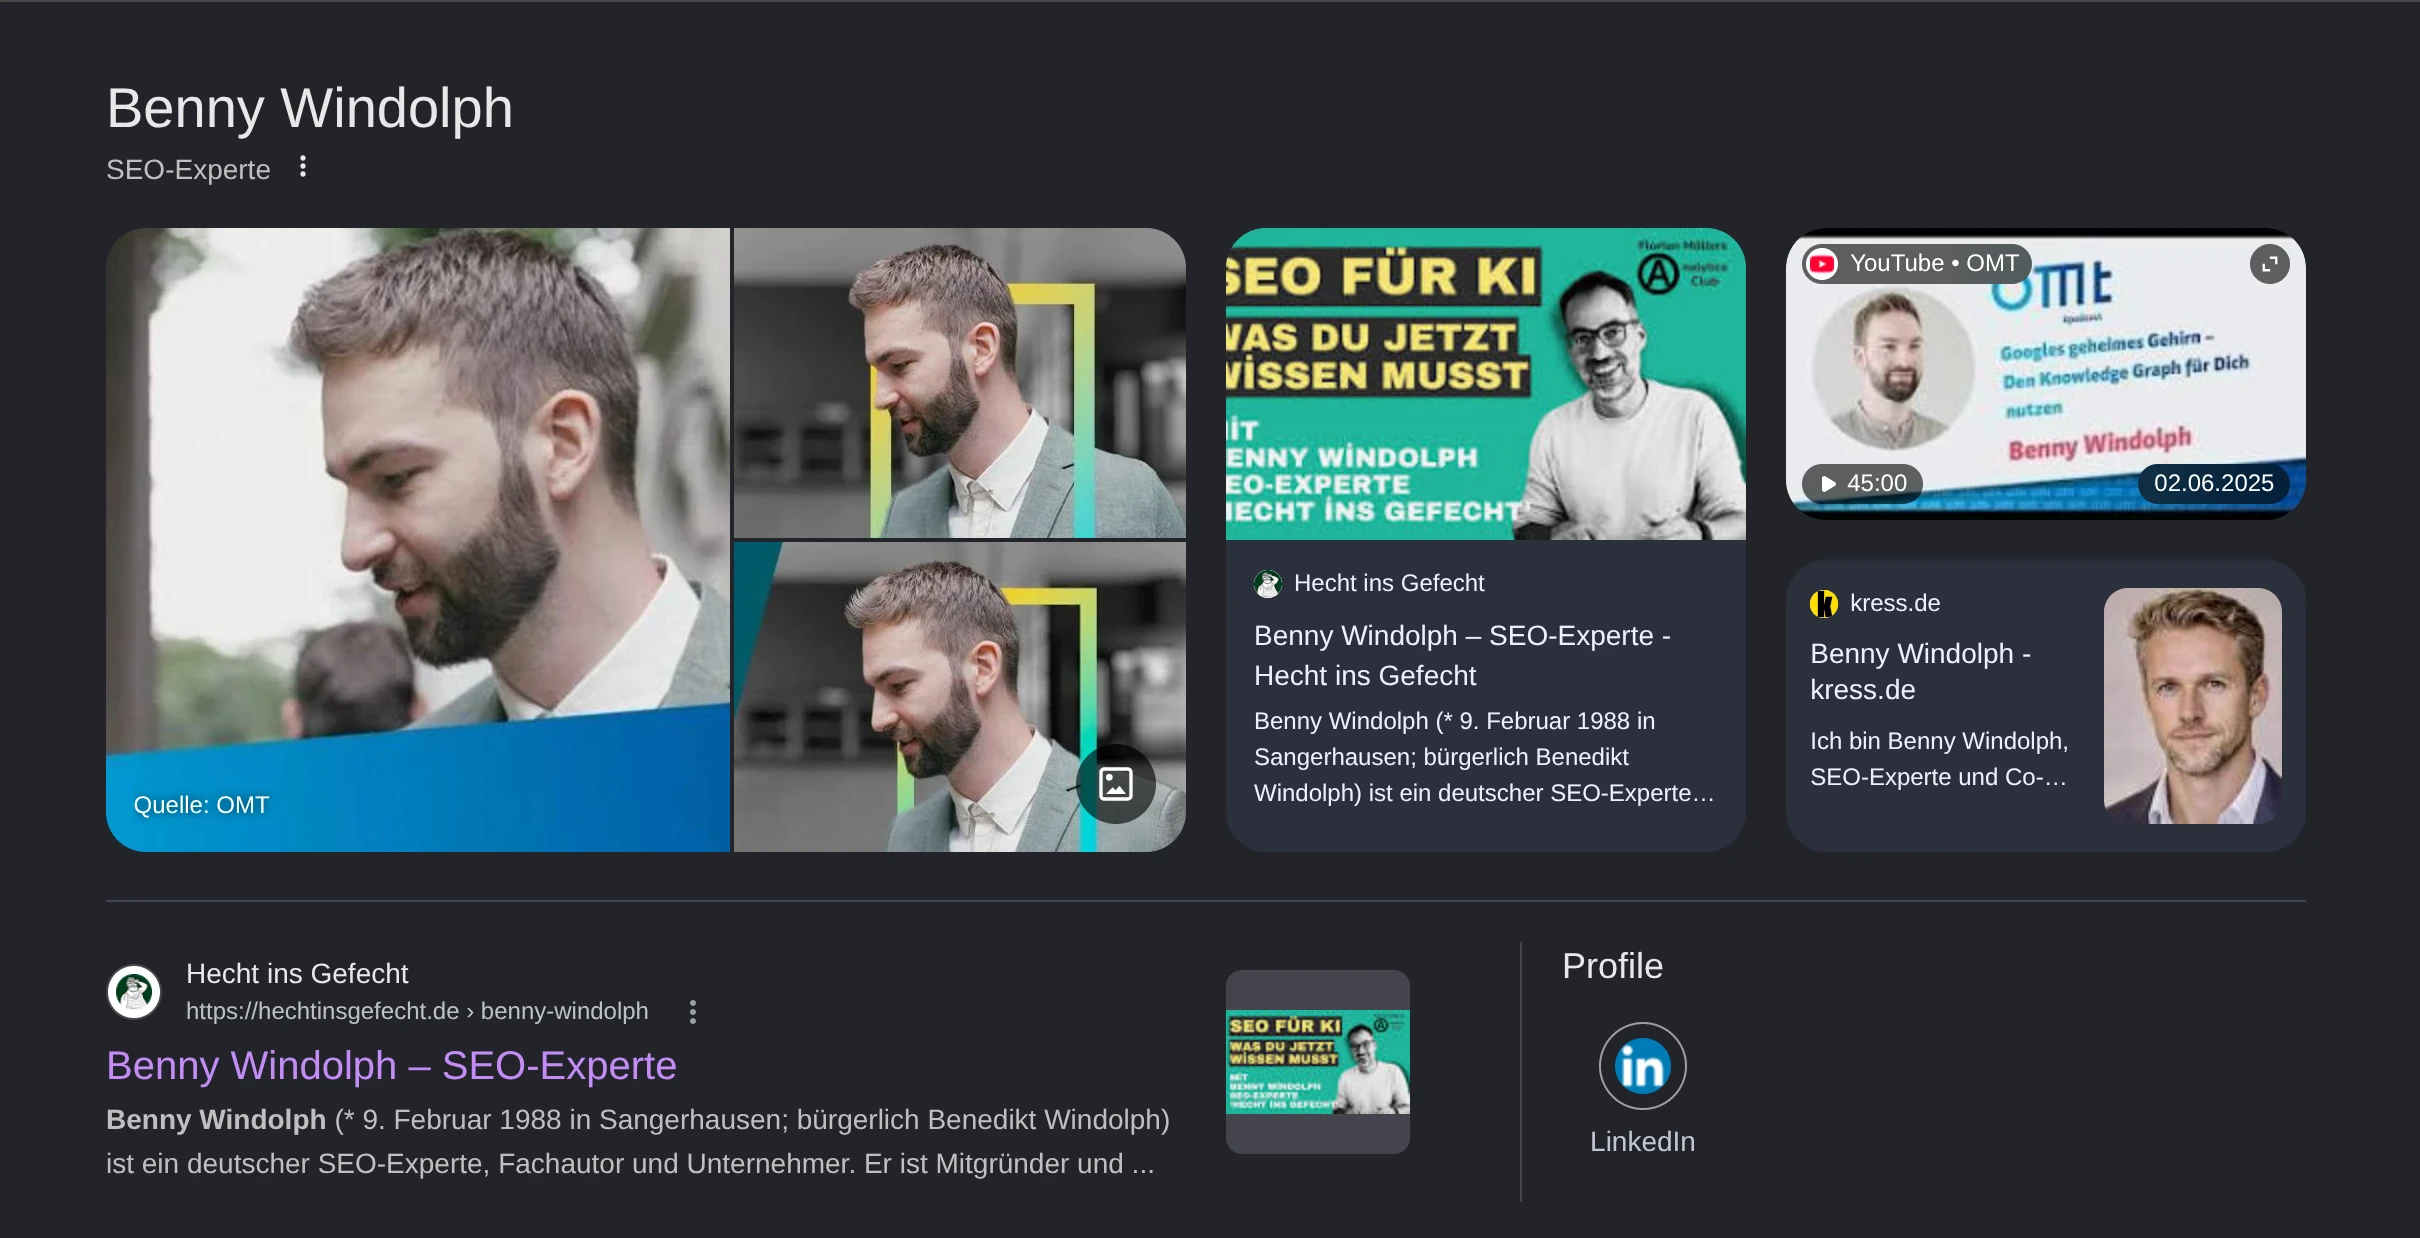Click the kress.de favicon

pos(1824,604)
